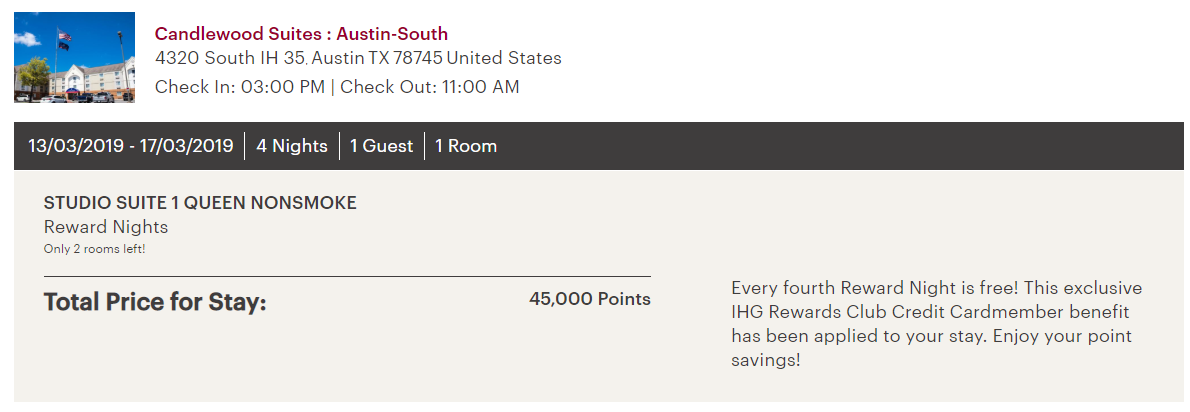Click the Only 2 rooms left notice
Screen dimensions: 1190x412
coord(101,249)
